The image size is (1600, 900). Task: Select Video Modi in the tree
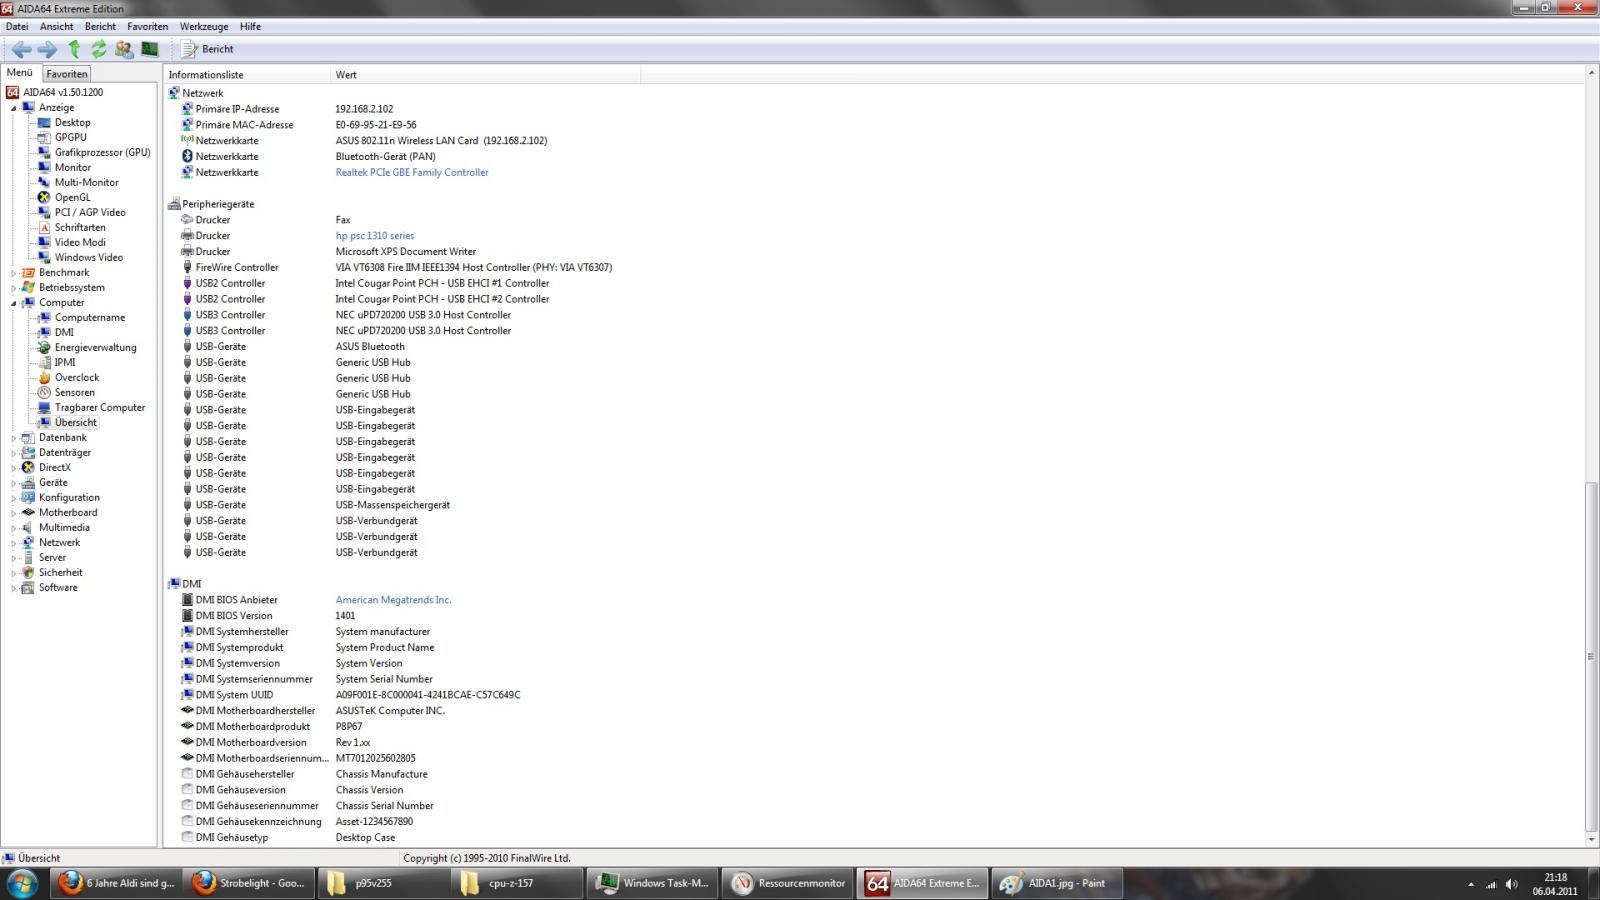coord(80,243)
